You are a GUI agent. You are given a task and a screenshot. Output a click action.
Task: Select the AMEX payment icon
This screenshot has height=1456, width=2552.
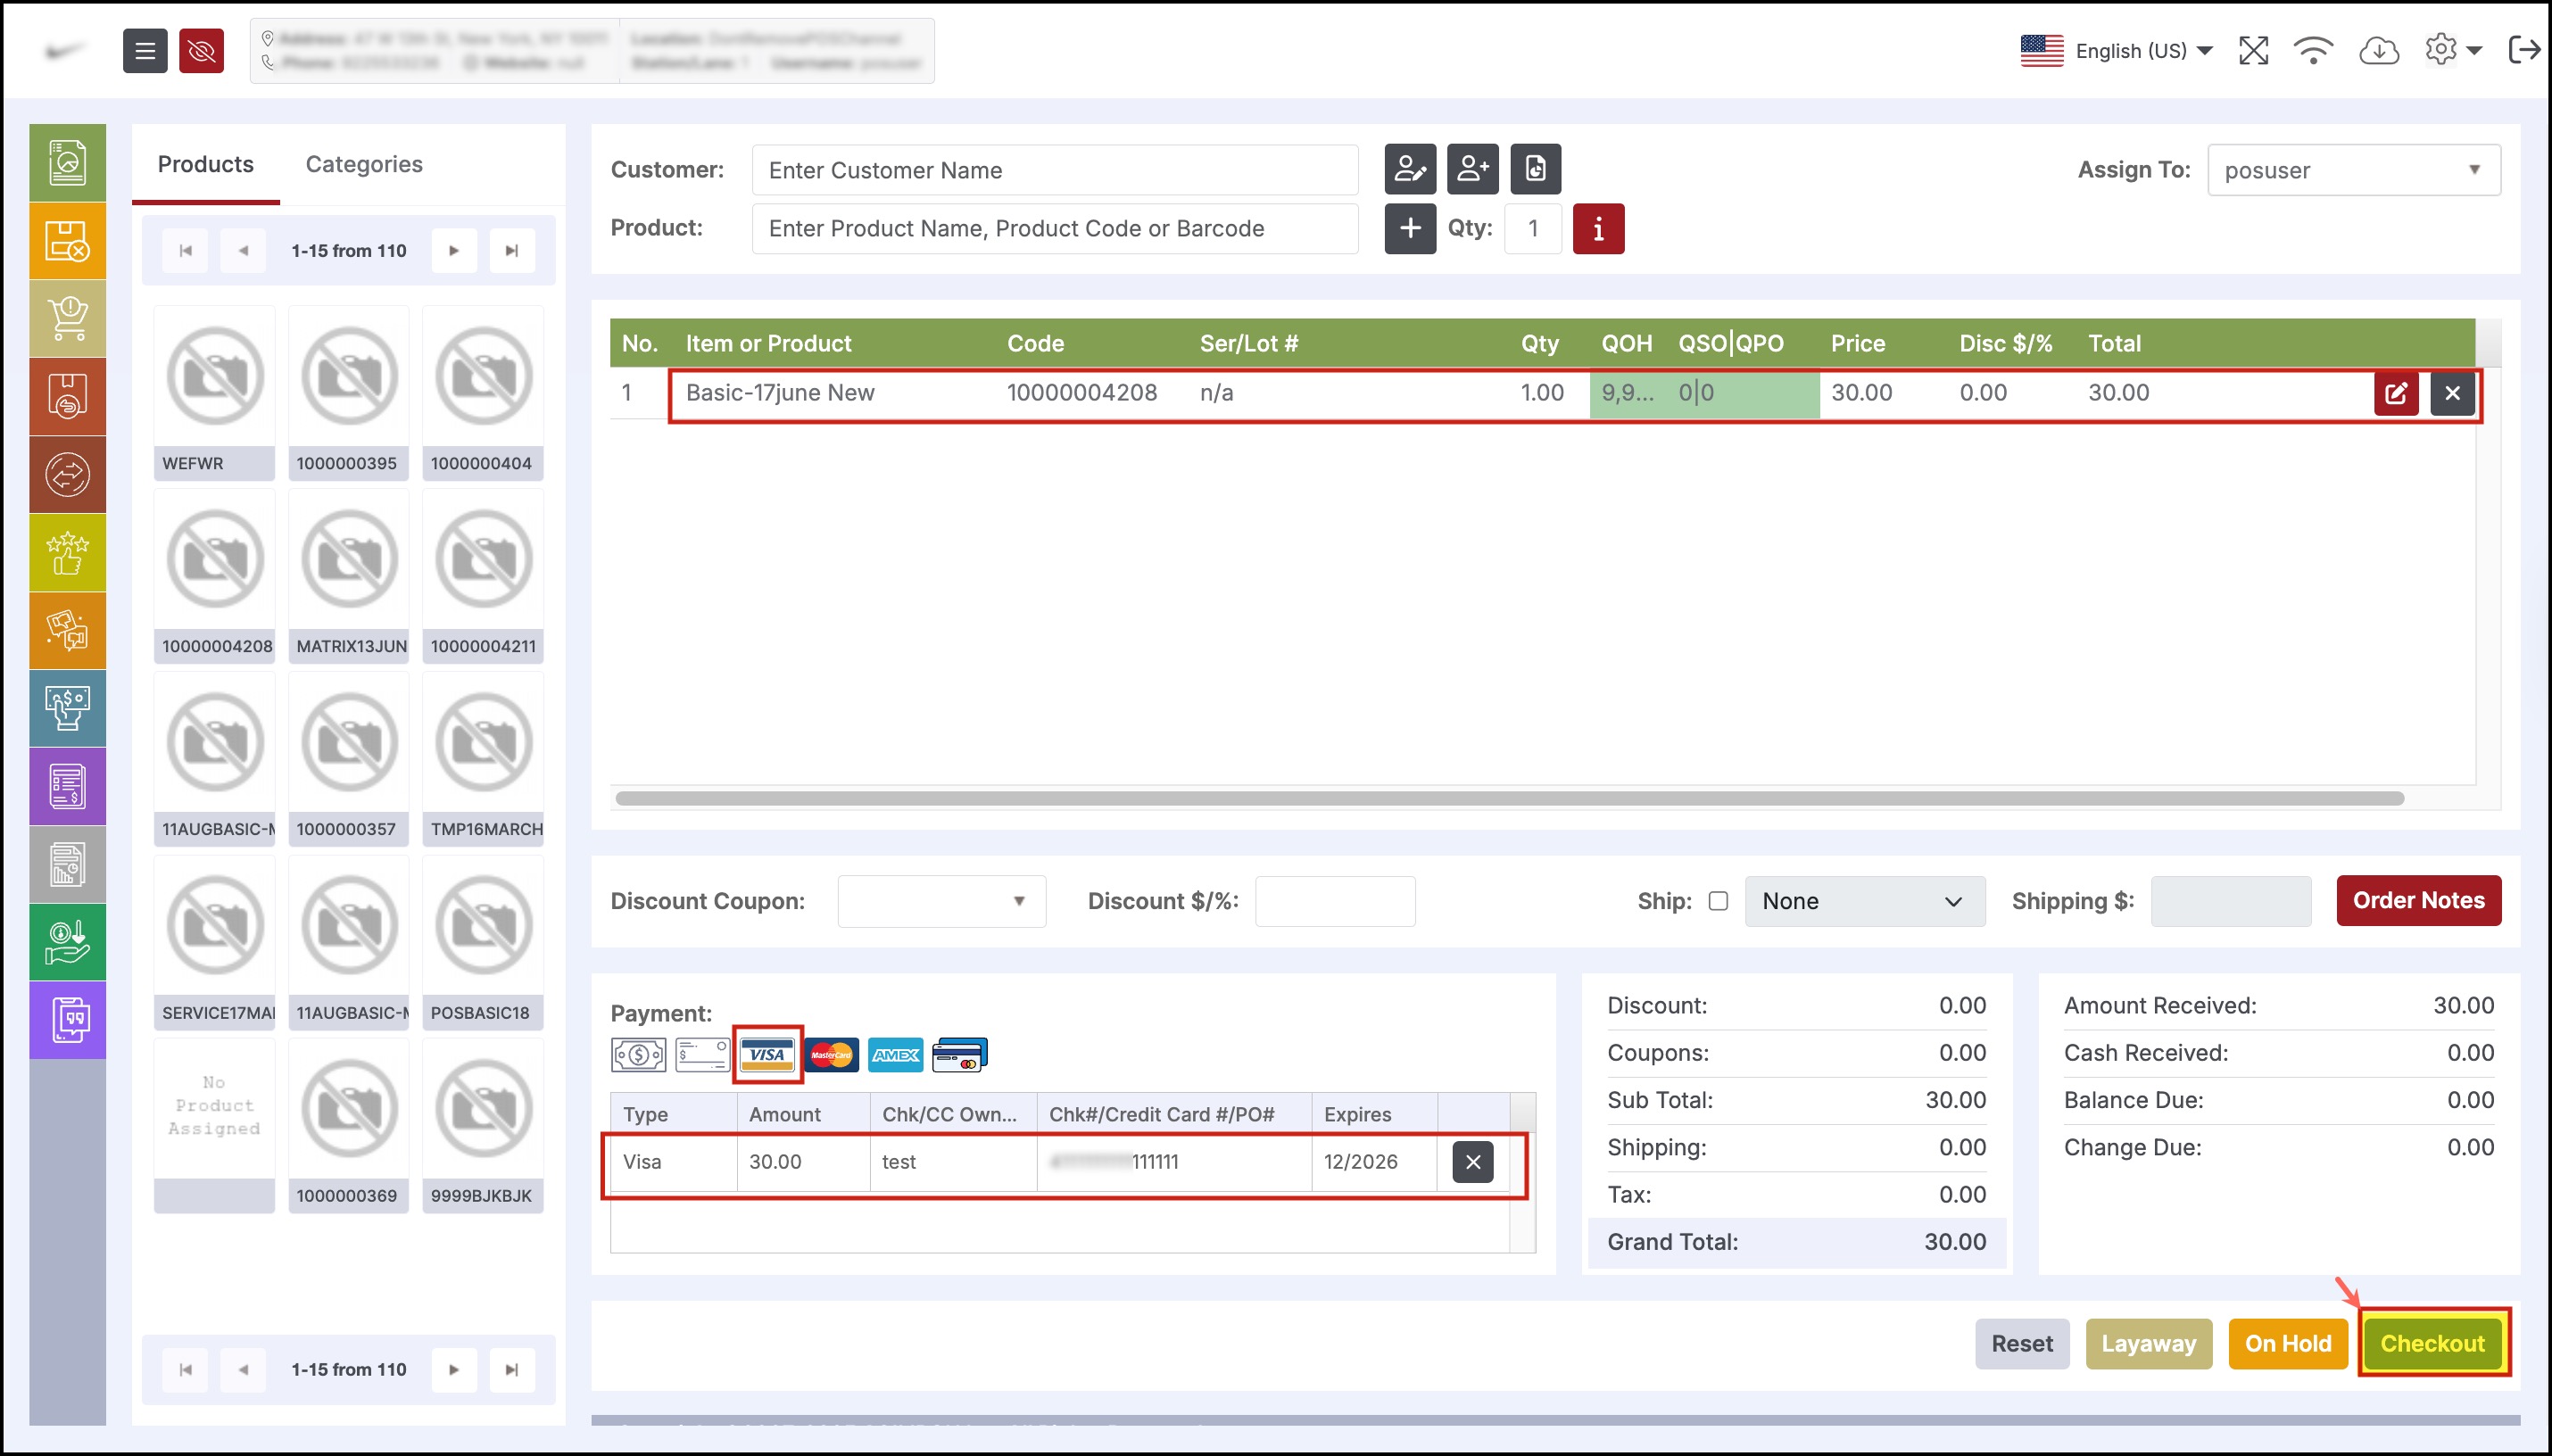tap(895, 1054)
